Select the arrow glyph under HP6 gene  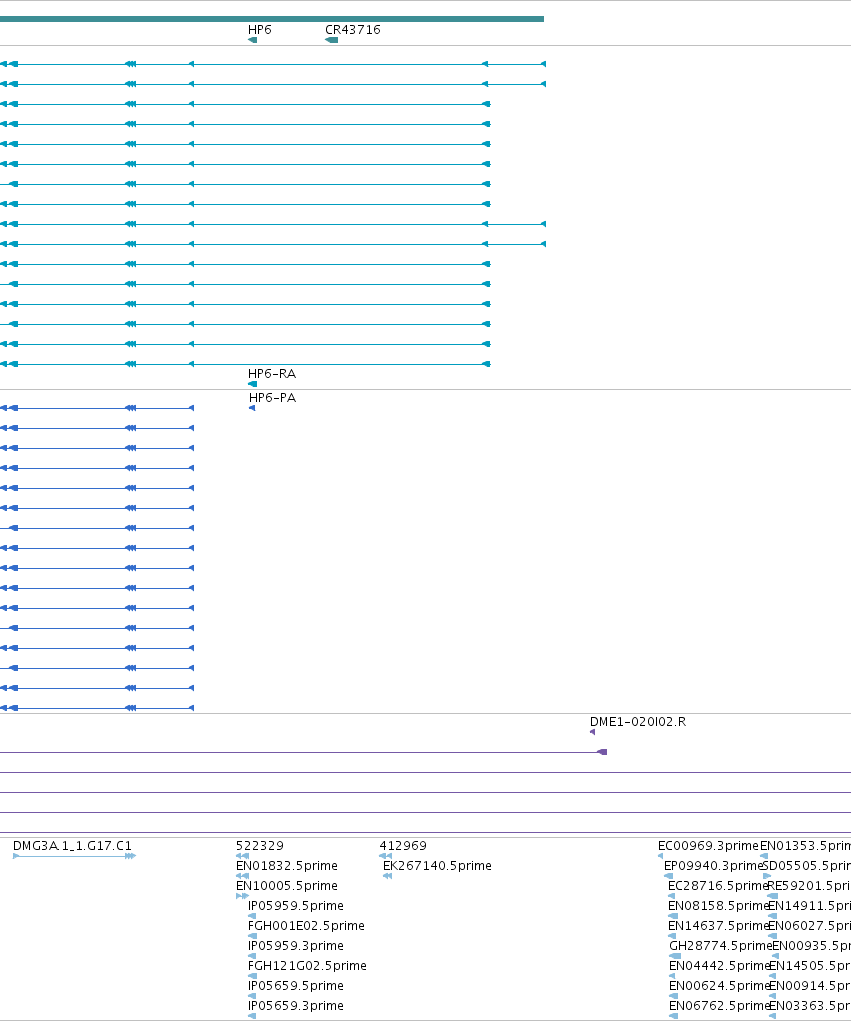(x=253, y=40)
